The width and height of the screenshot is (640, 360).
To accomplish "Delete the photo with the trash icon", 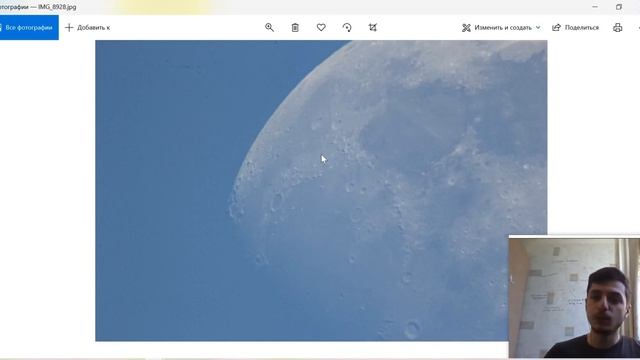I will click(295, 27).
